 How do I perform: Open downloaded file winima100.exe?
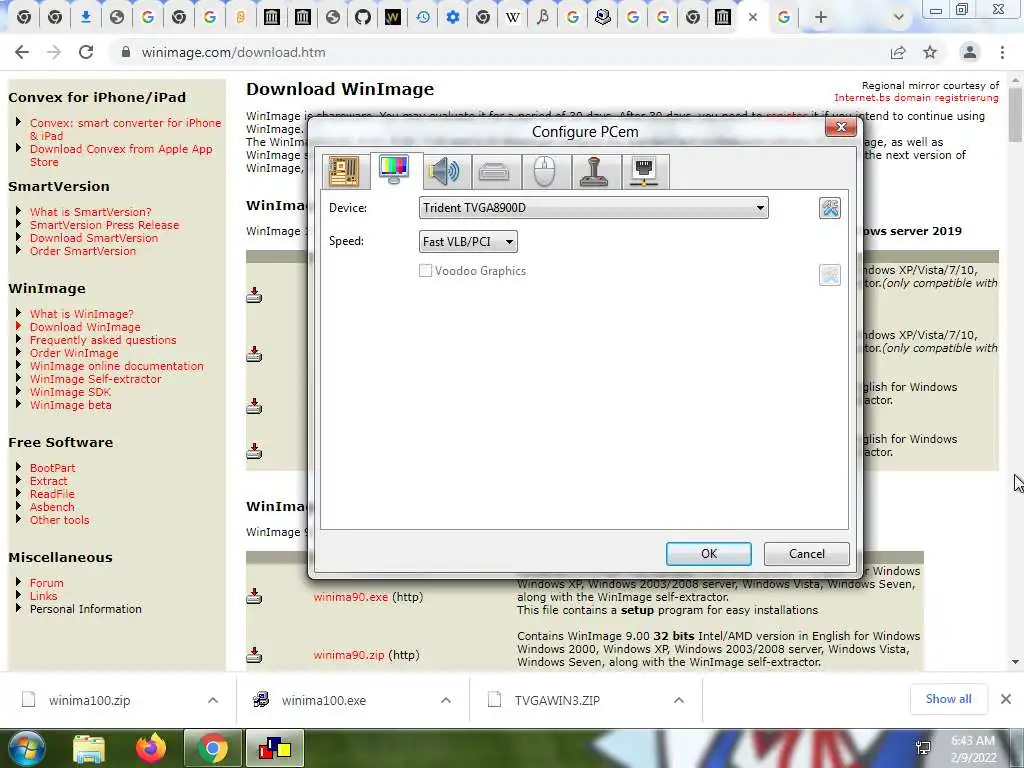pyautogui.click(x=323, y=700)
